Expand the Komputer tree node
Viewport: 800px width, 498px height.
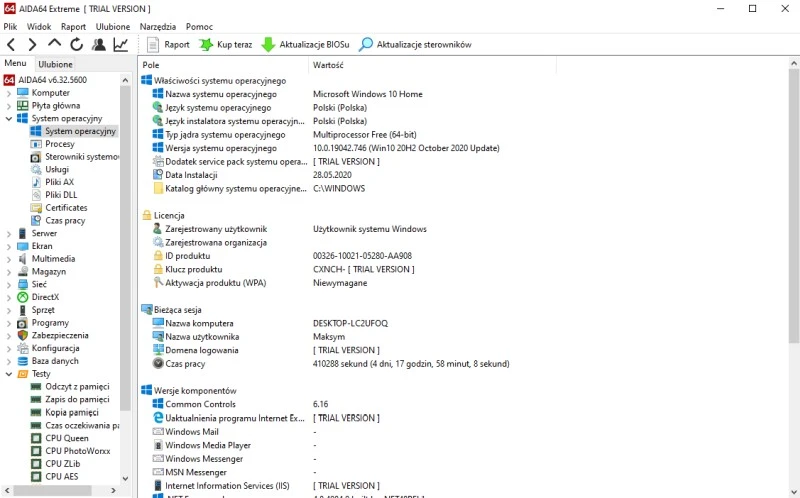click(x=9, y=93)
